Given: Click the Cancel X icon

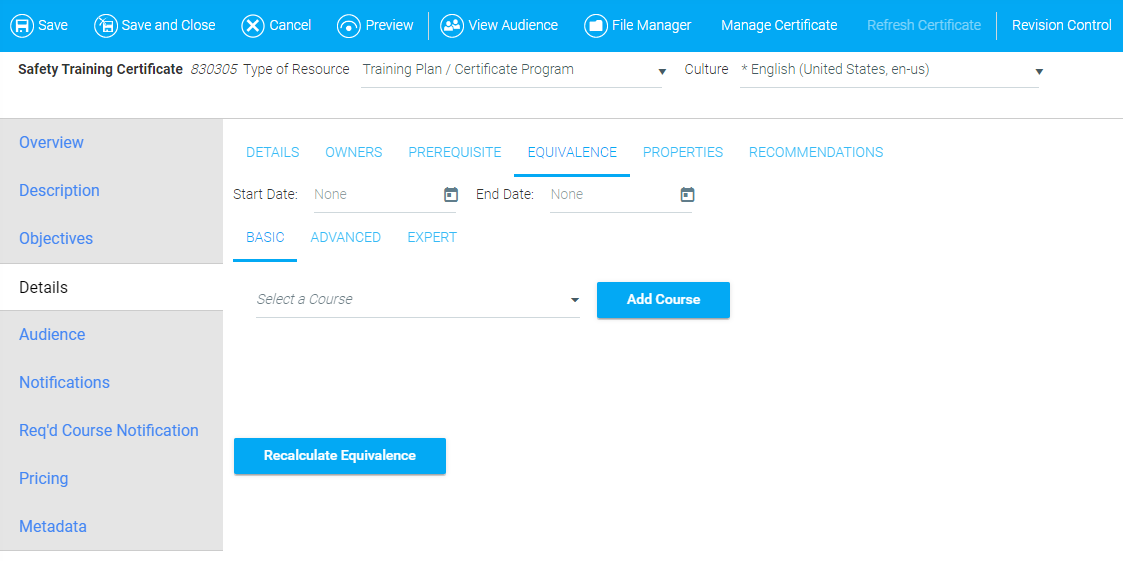Looking at the screenshot, I should tap(253, 26).
